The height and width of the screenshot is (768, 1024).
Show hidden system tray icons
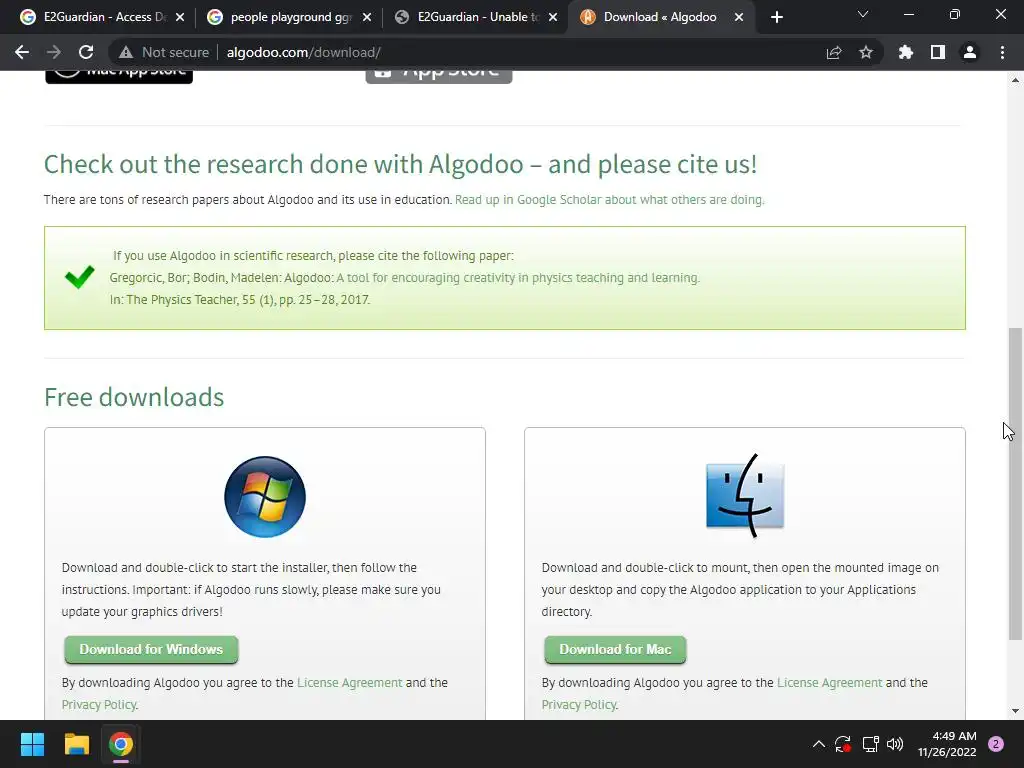(x=818, y=744)
